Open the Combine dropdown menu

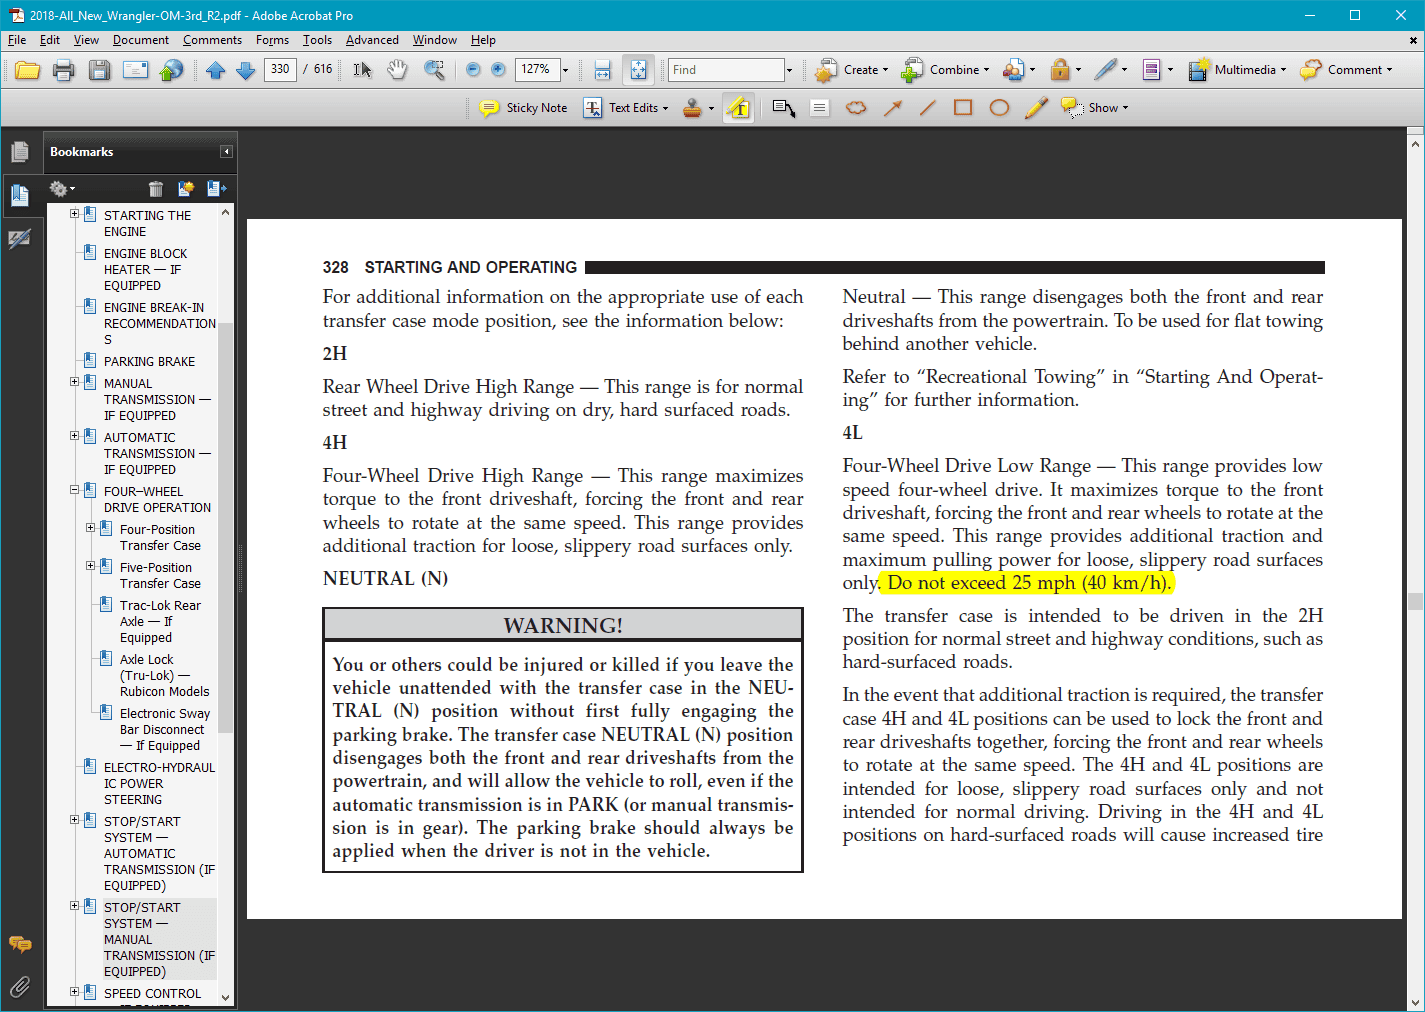(x=945, y=70)
